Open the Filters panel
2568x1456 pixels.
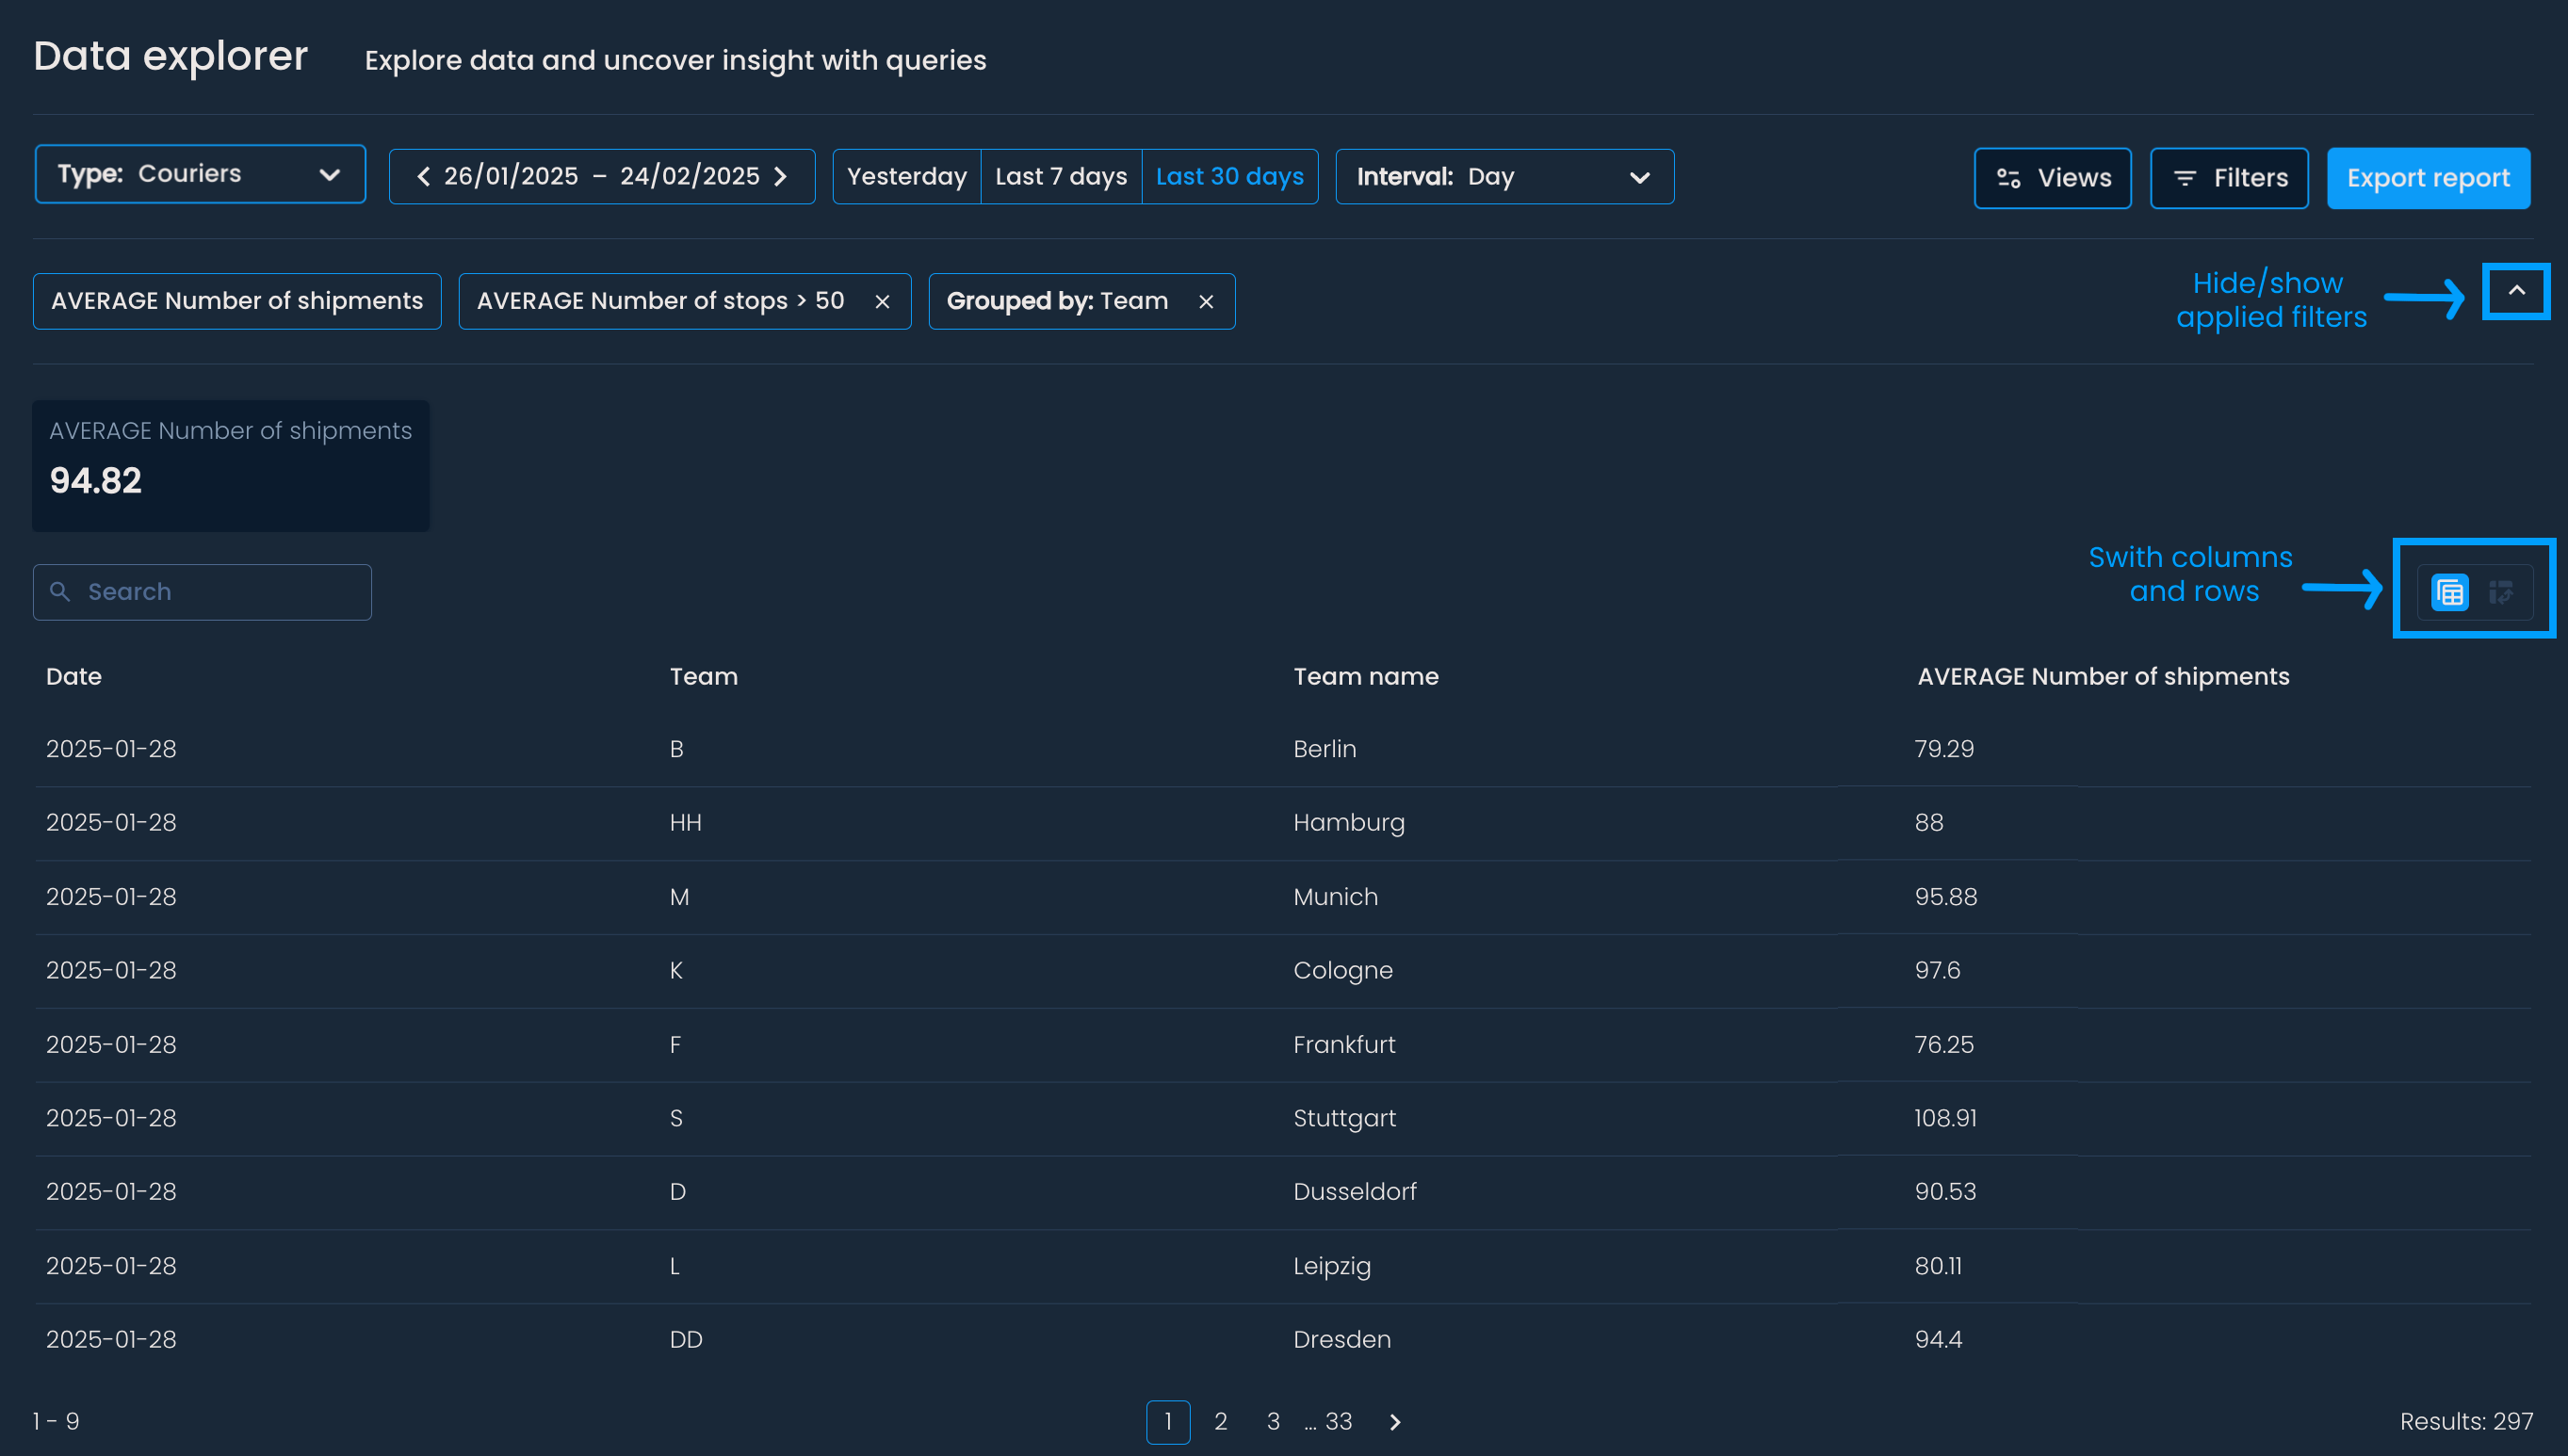click(x=2229, y=178)
